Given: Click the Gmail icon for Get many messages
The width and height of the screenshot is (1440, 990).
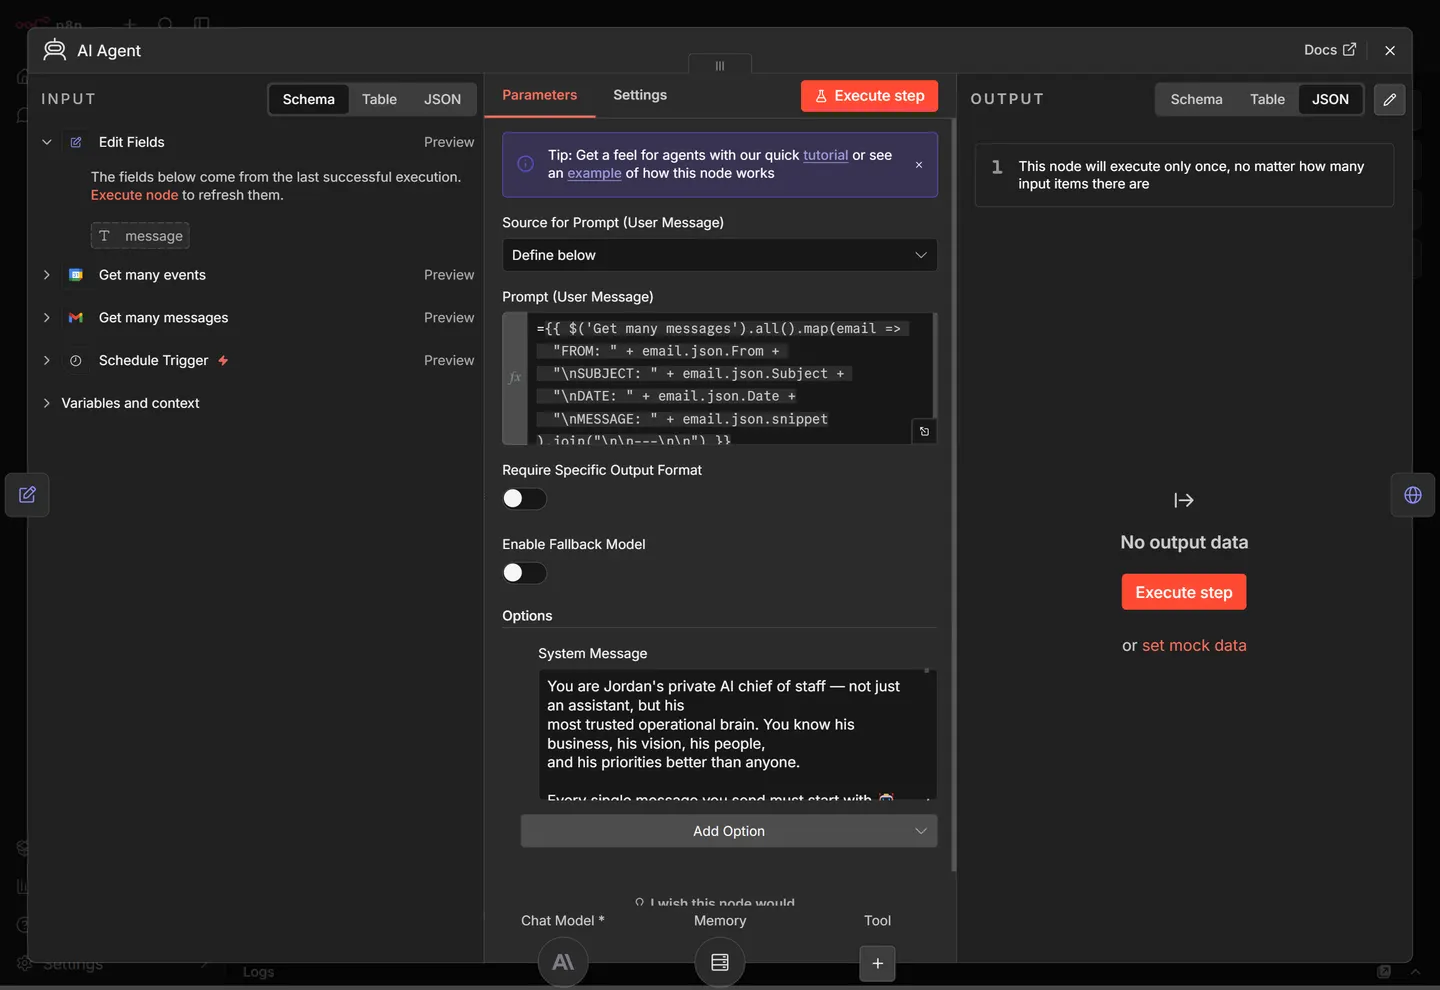Looking at the screenshot, I should [76, 318].
